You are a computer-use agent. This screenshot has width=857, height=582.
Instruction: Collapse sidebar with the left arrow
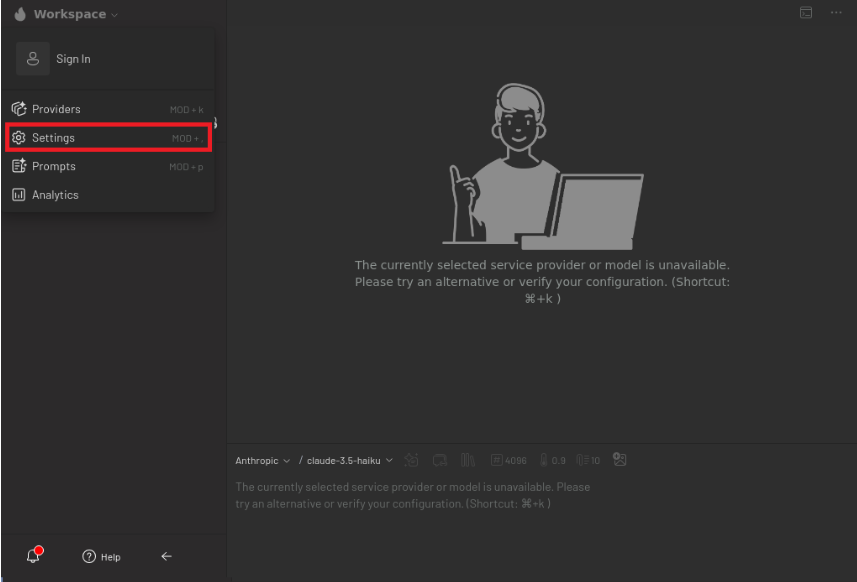[x=166, y=557]
